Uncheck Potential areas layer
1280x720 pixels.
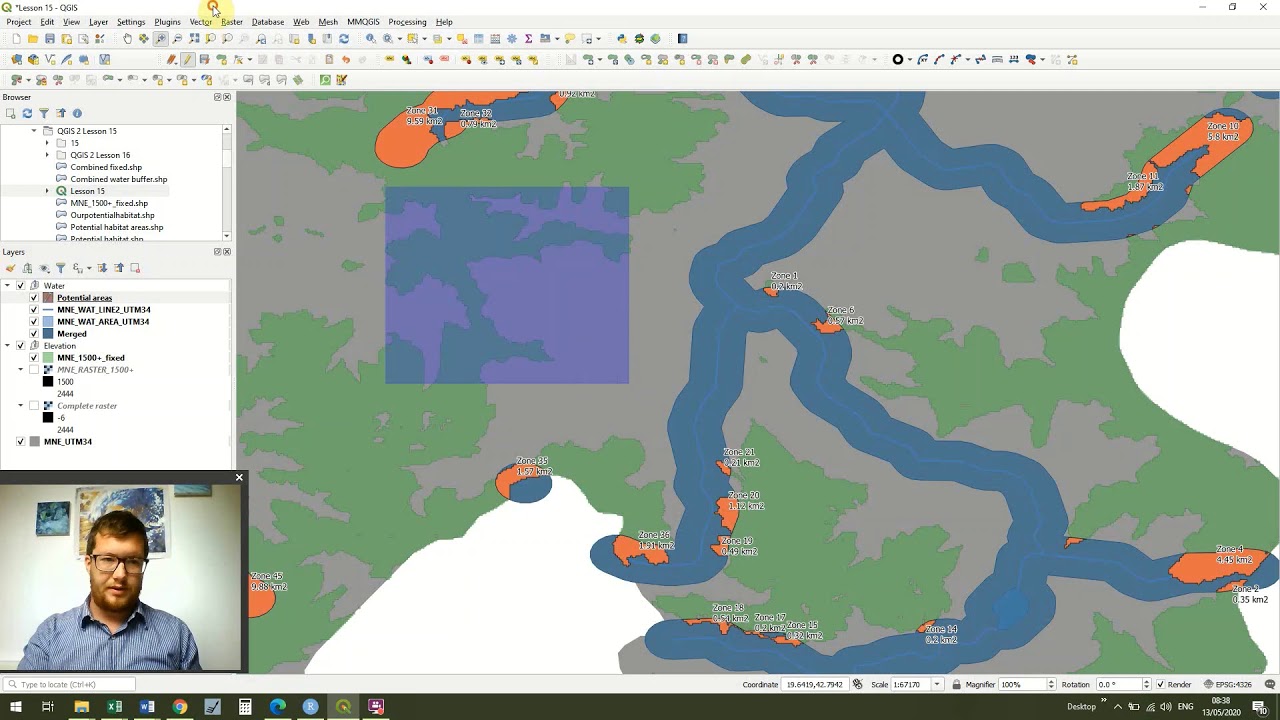[34, 298]
